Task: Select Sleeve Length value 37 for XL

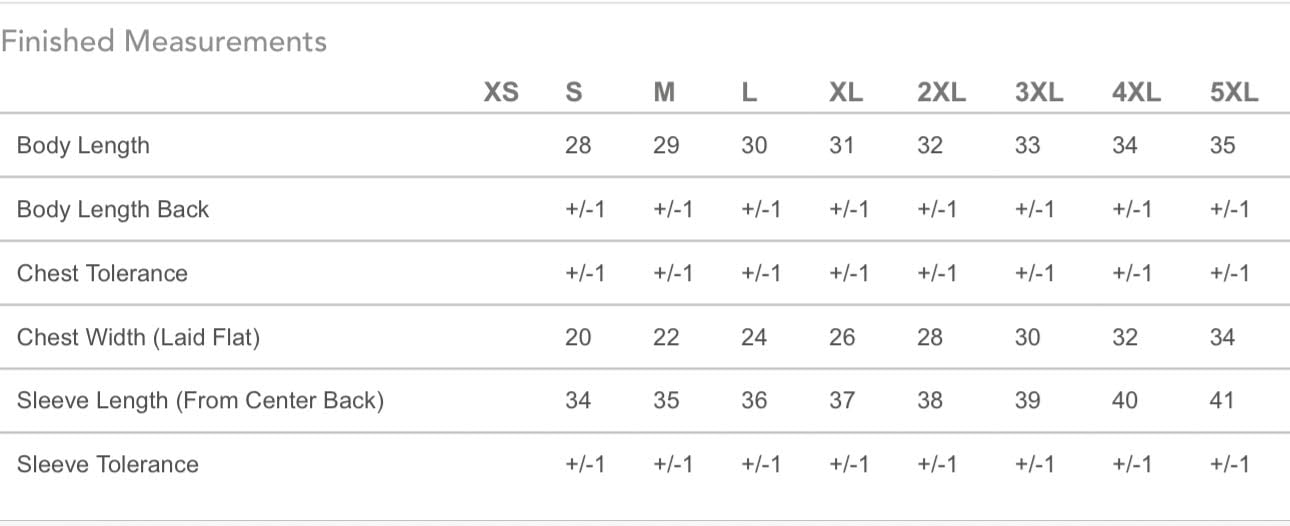Action: 842,401
